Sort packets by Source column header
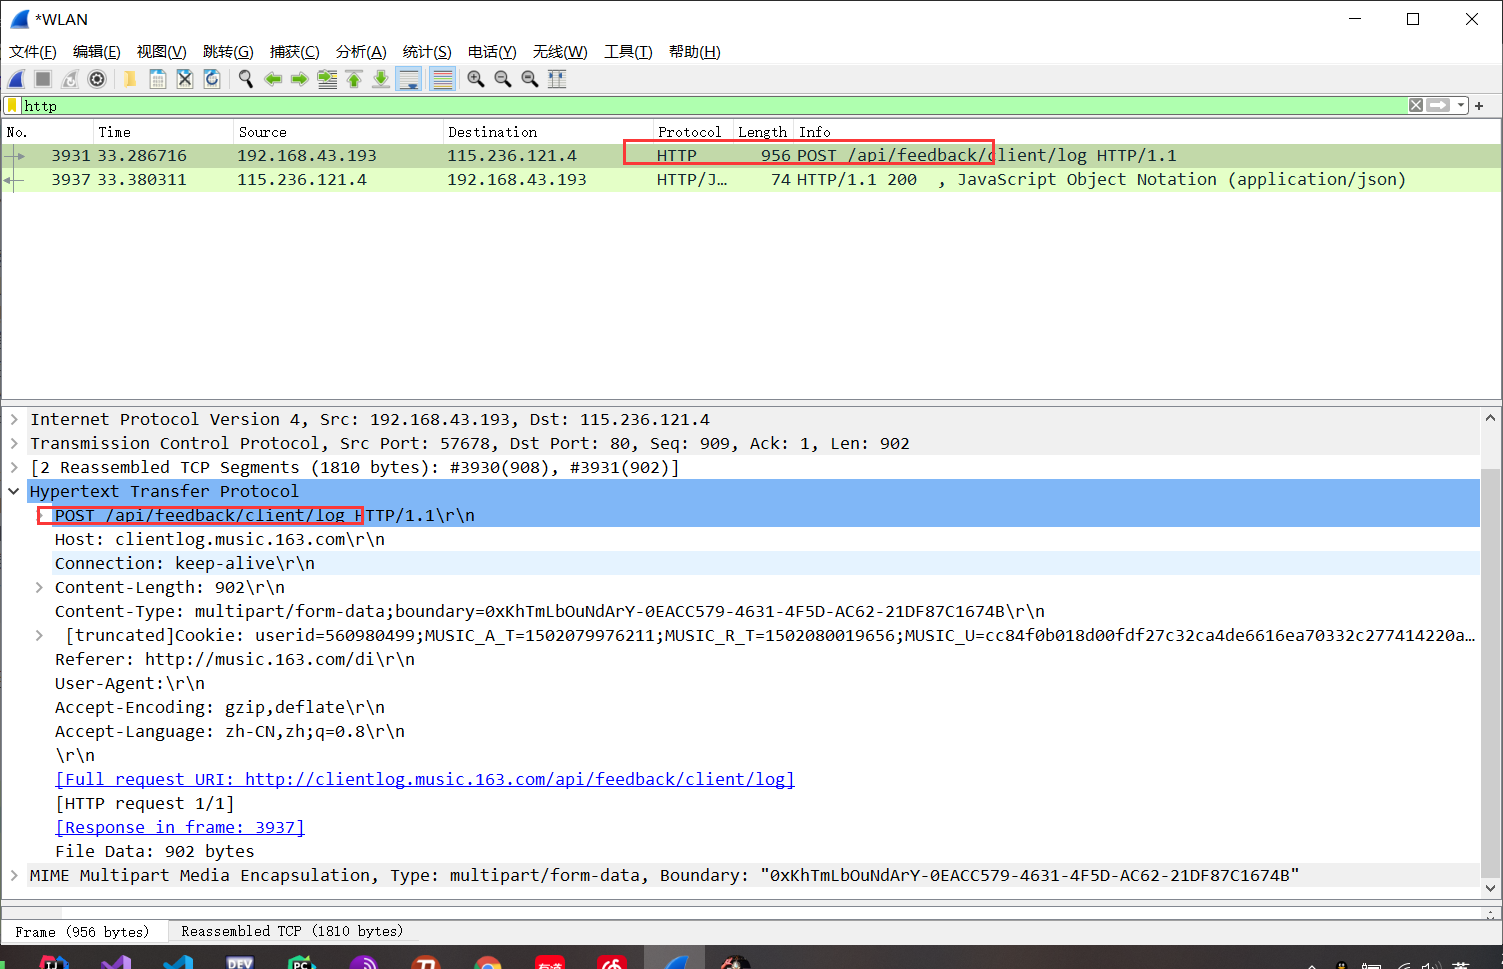The width and height of the screenshot is (1503, 969). [338, 132]
